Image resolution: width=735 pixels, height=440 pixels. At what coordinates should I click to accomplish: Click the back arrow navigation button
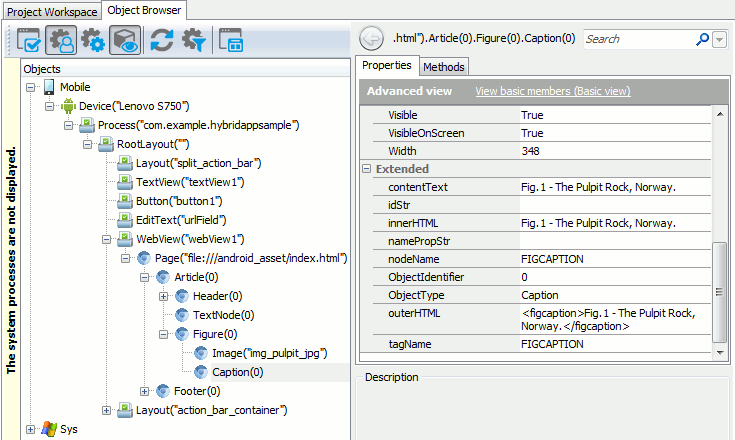click(369, 39)
